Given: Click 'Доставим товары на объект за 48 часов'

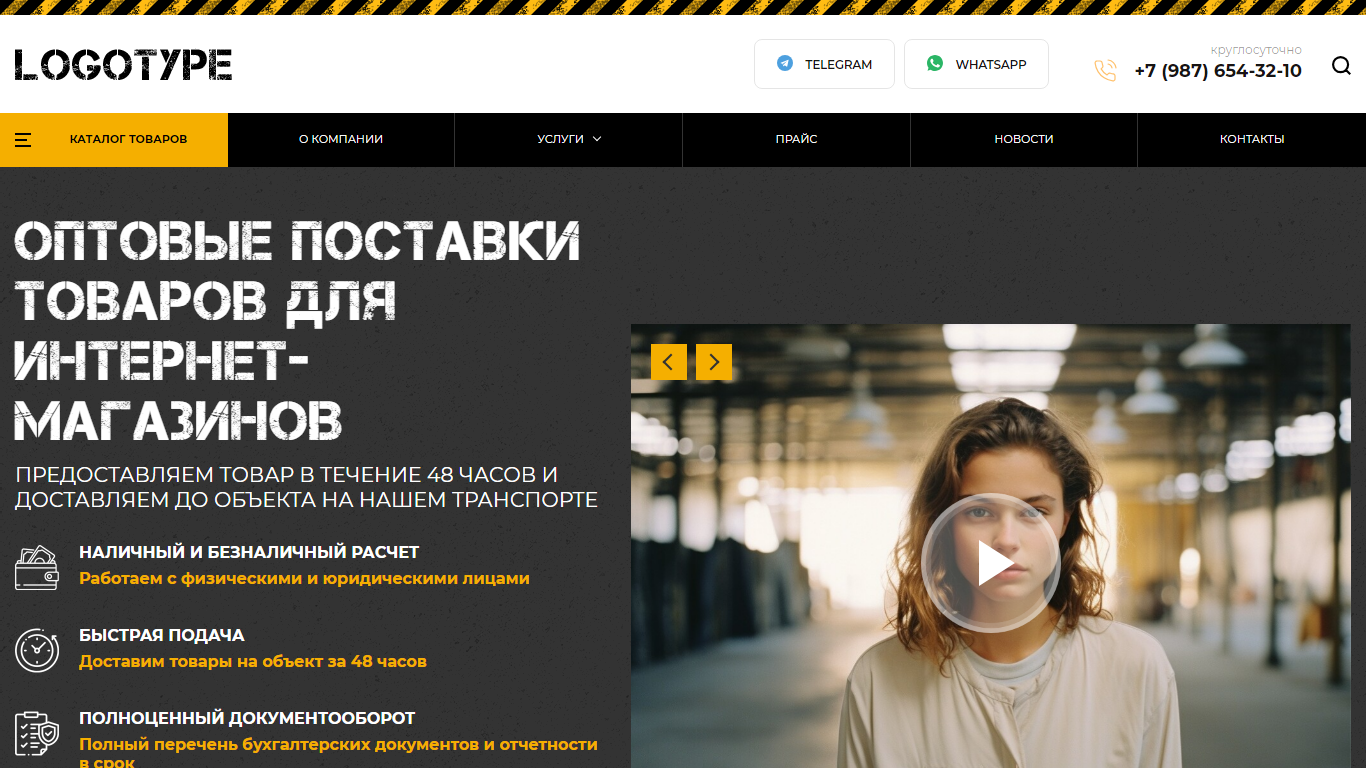Looking at the screenshot, I should tap(253, 661).
